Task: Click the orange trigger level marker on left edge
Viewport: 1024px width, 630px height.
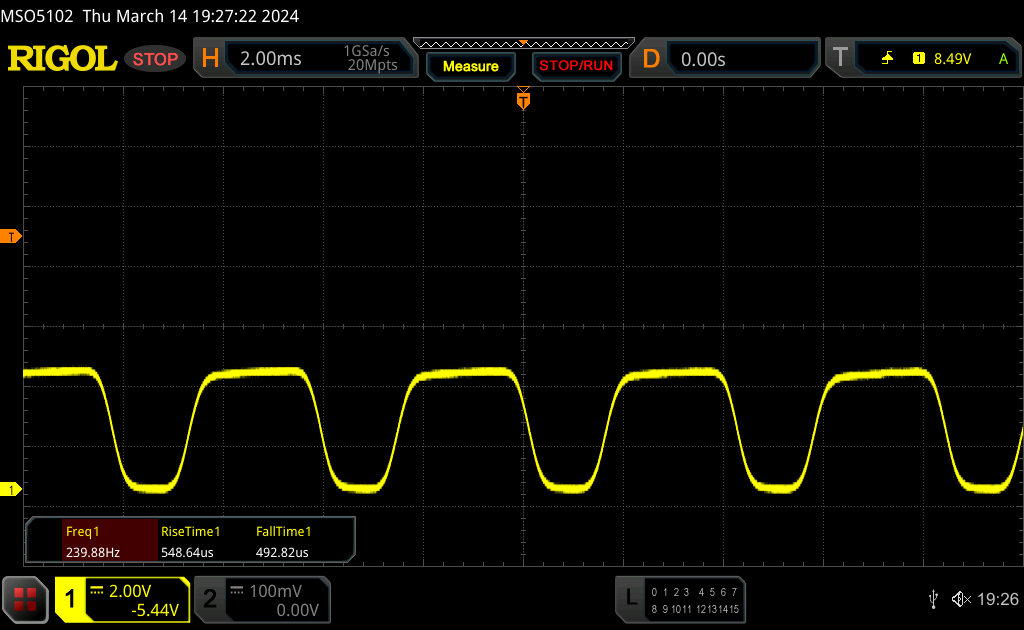Action: point(12,236)
